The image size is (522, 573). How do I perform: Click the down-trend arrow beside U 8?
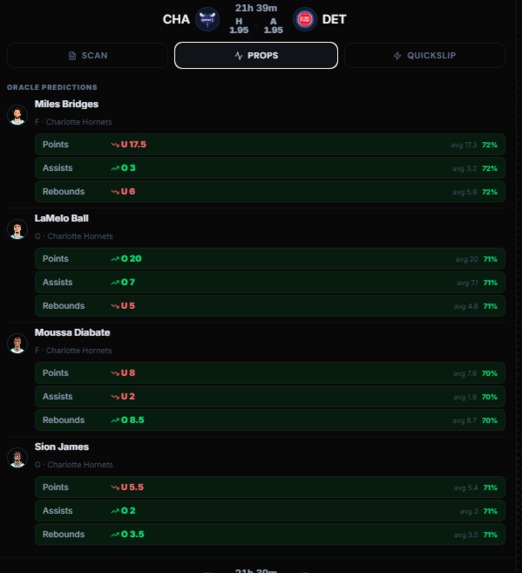(115, 373)
